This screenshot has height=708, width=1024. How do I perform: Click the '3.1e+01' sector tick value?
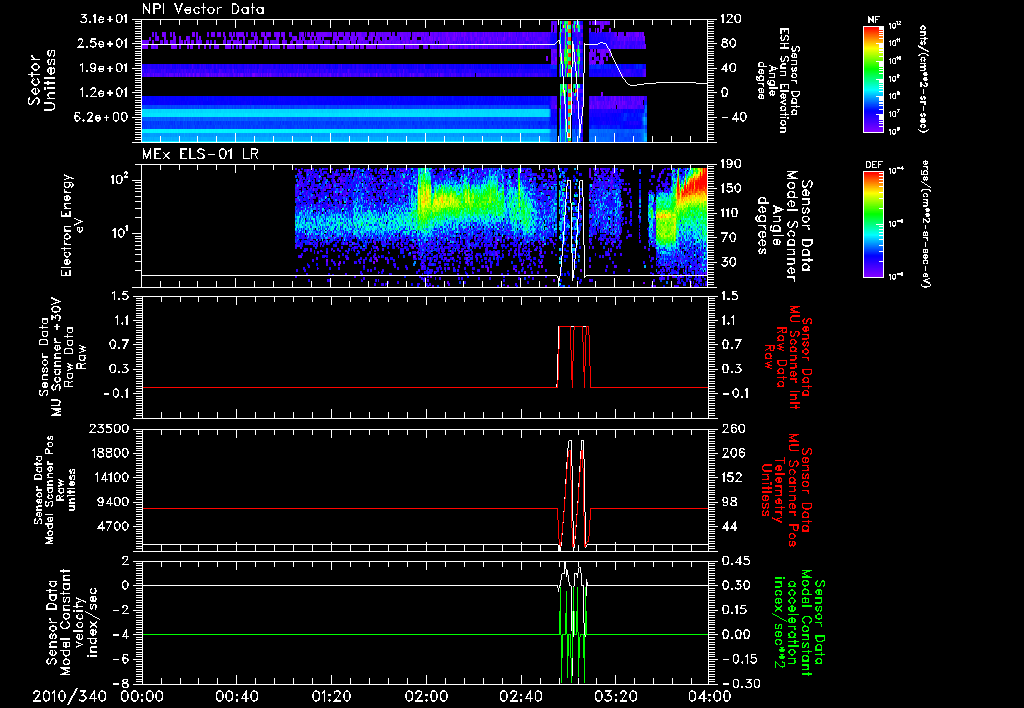click(x=104, y=19)
